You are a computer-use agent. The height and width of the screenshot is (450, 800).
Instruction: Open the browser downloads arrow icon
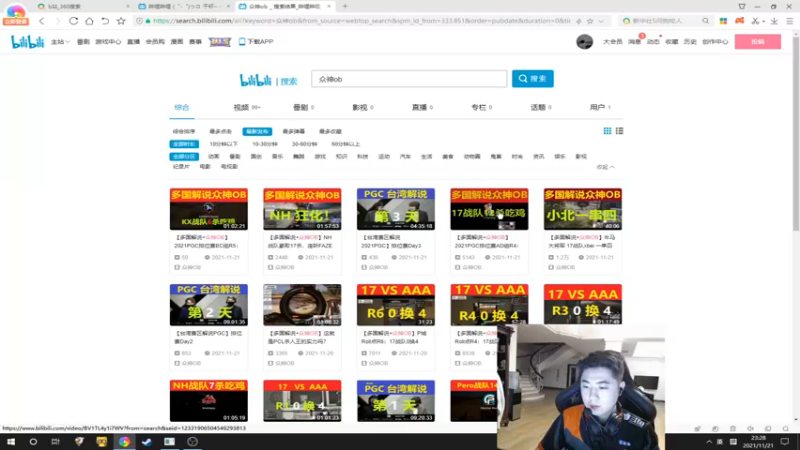(774, 21)
